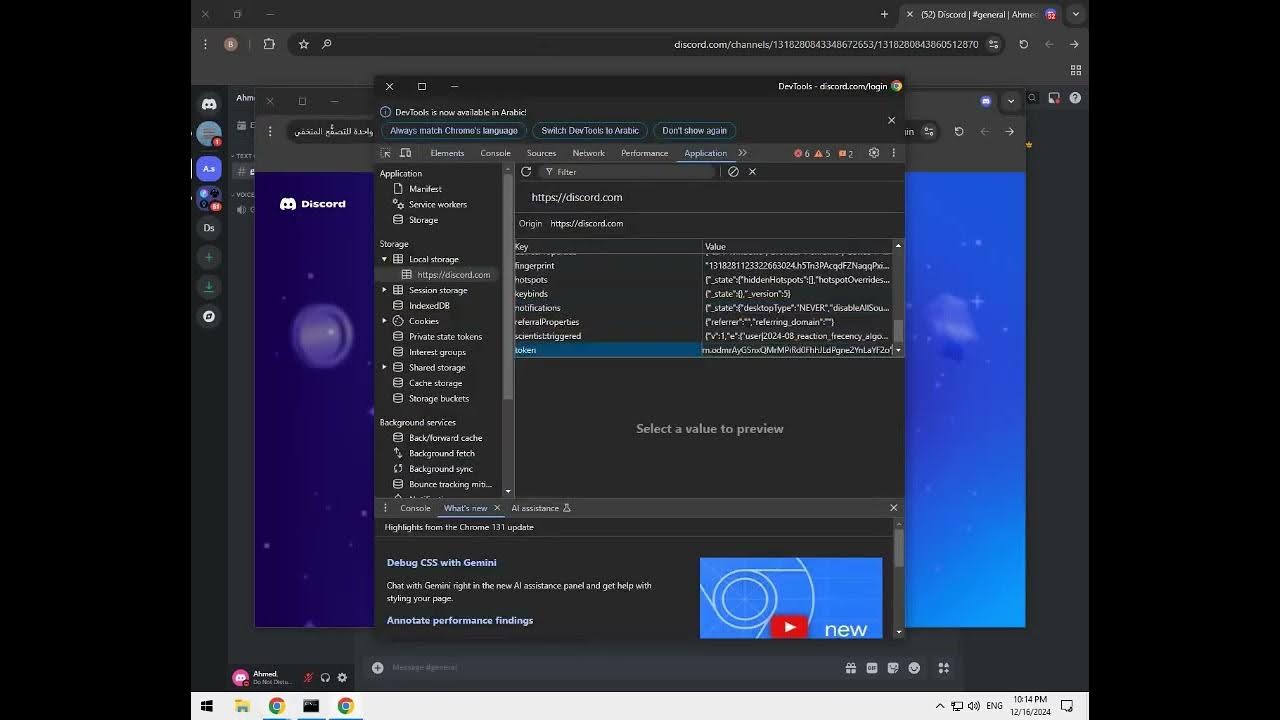Open the emoji picker in the message bar
Viewport: 1280px width, 720px height.
coord(914,668)
